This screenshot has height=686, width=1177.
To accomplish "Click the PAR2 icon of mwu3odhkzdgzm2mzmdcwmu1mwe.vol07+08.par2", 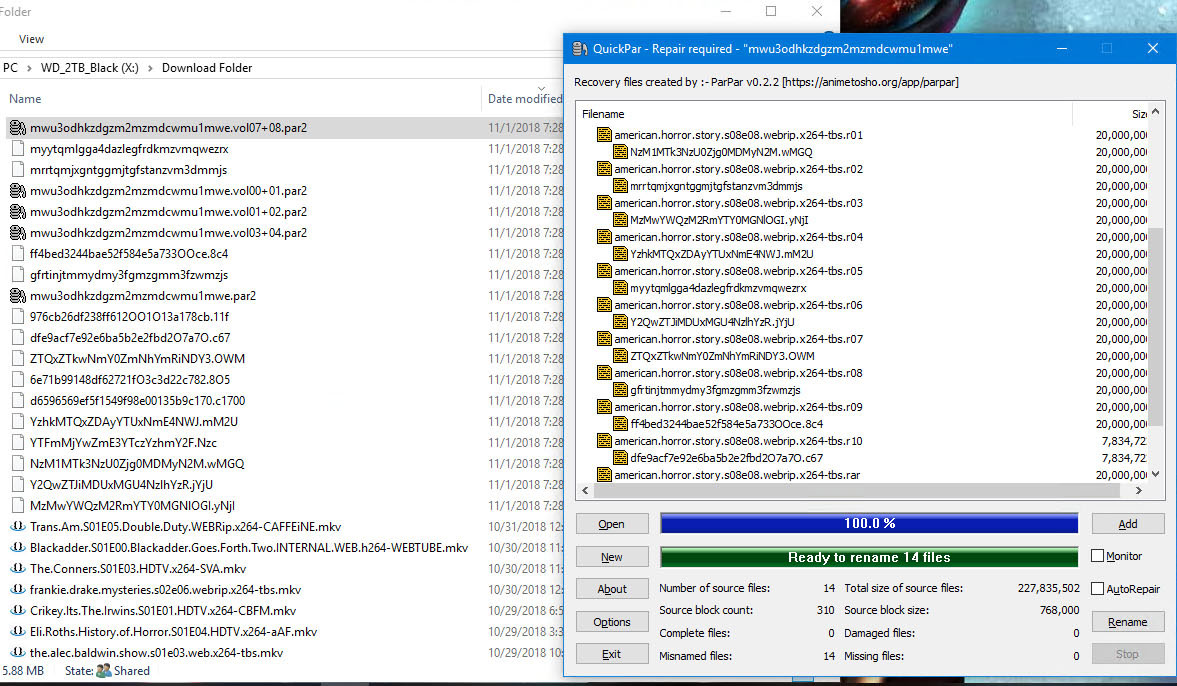I will click(17, 128).
